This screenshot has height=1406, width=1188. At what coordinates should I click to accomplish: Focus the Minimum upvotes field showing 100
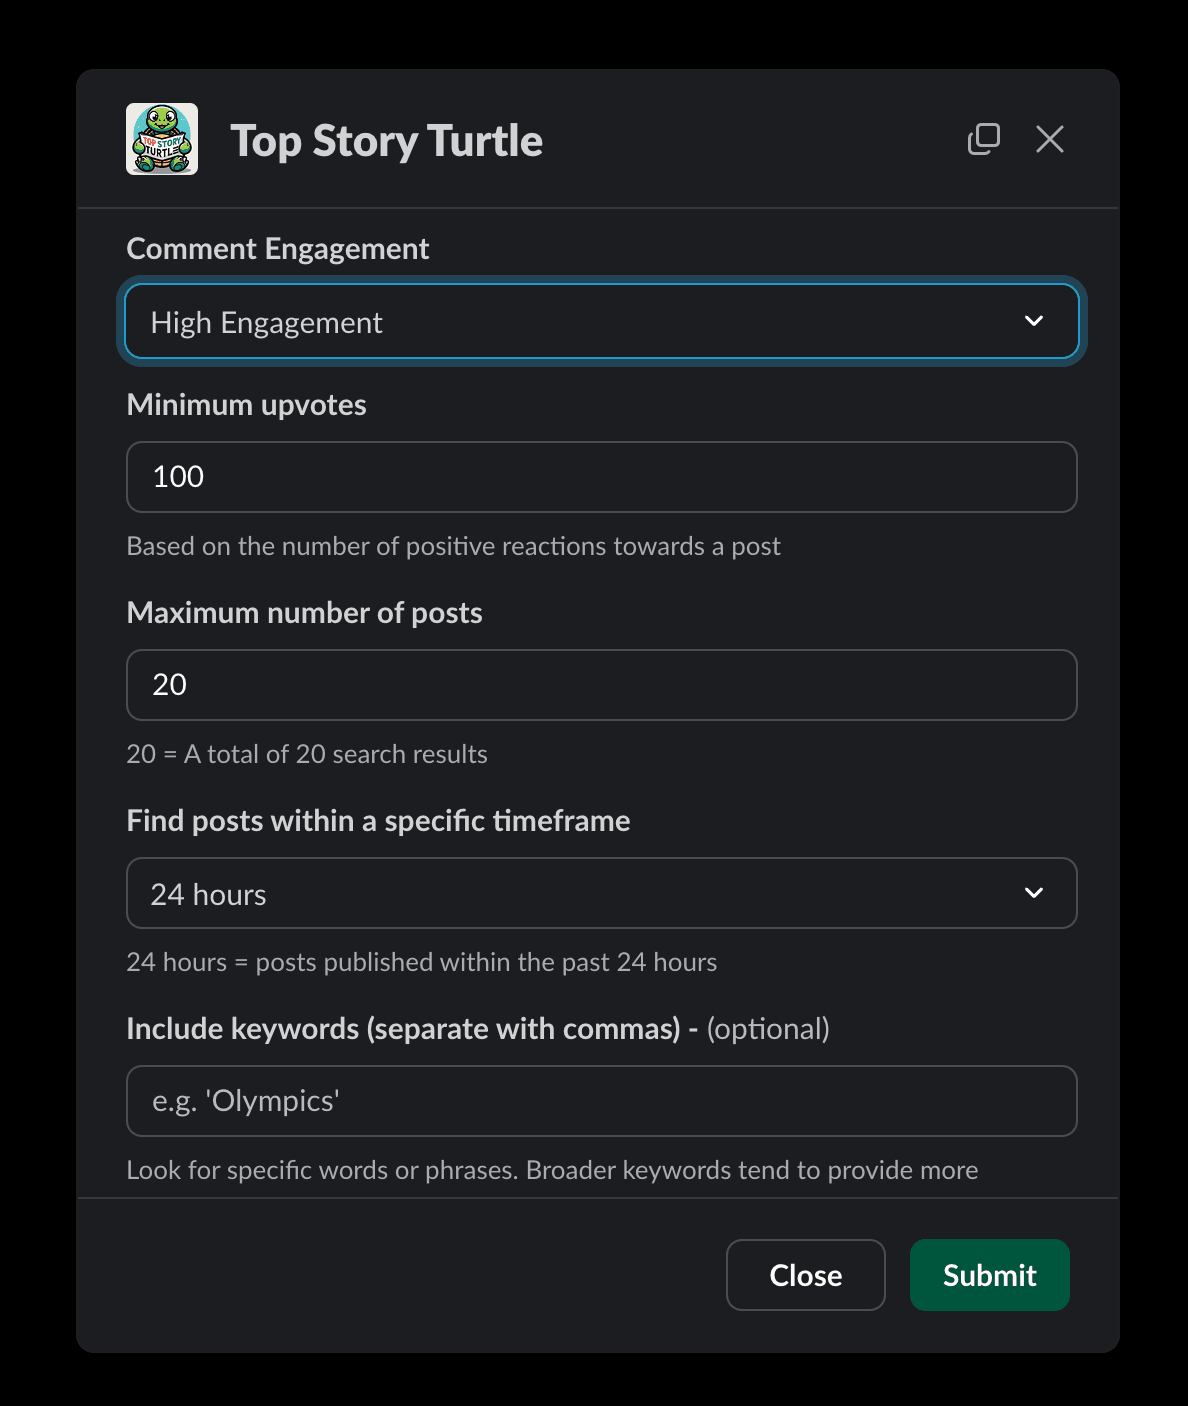click(x=601, y=477)
